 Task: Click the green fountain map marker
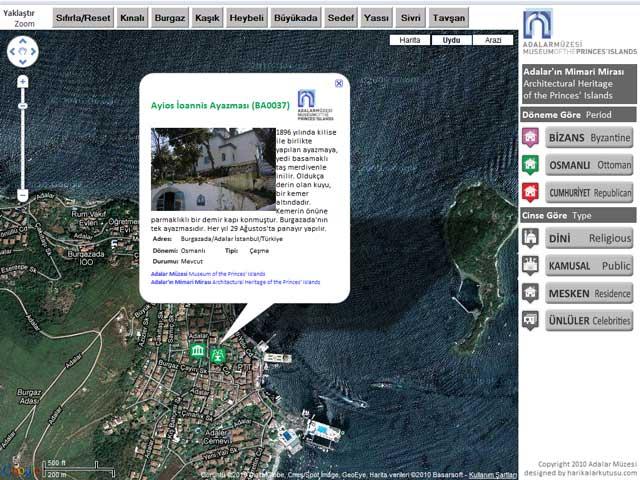(218, 353)
